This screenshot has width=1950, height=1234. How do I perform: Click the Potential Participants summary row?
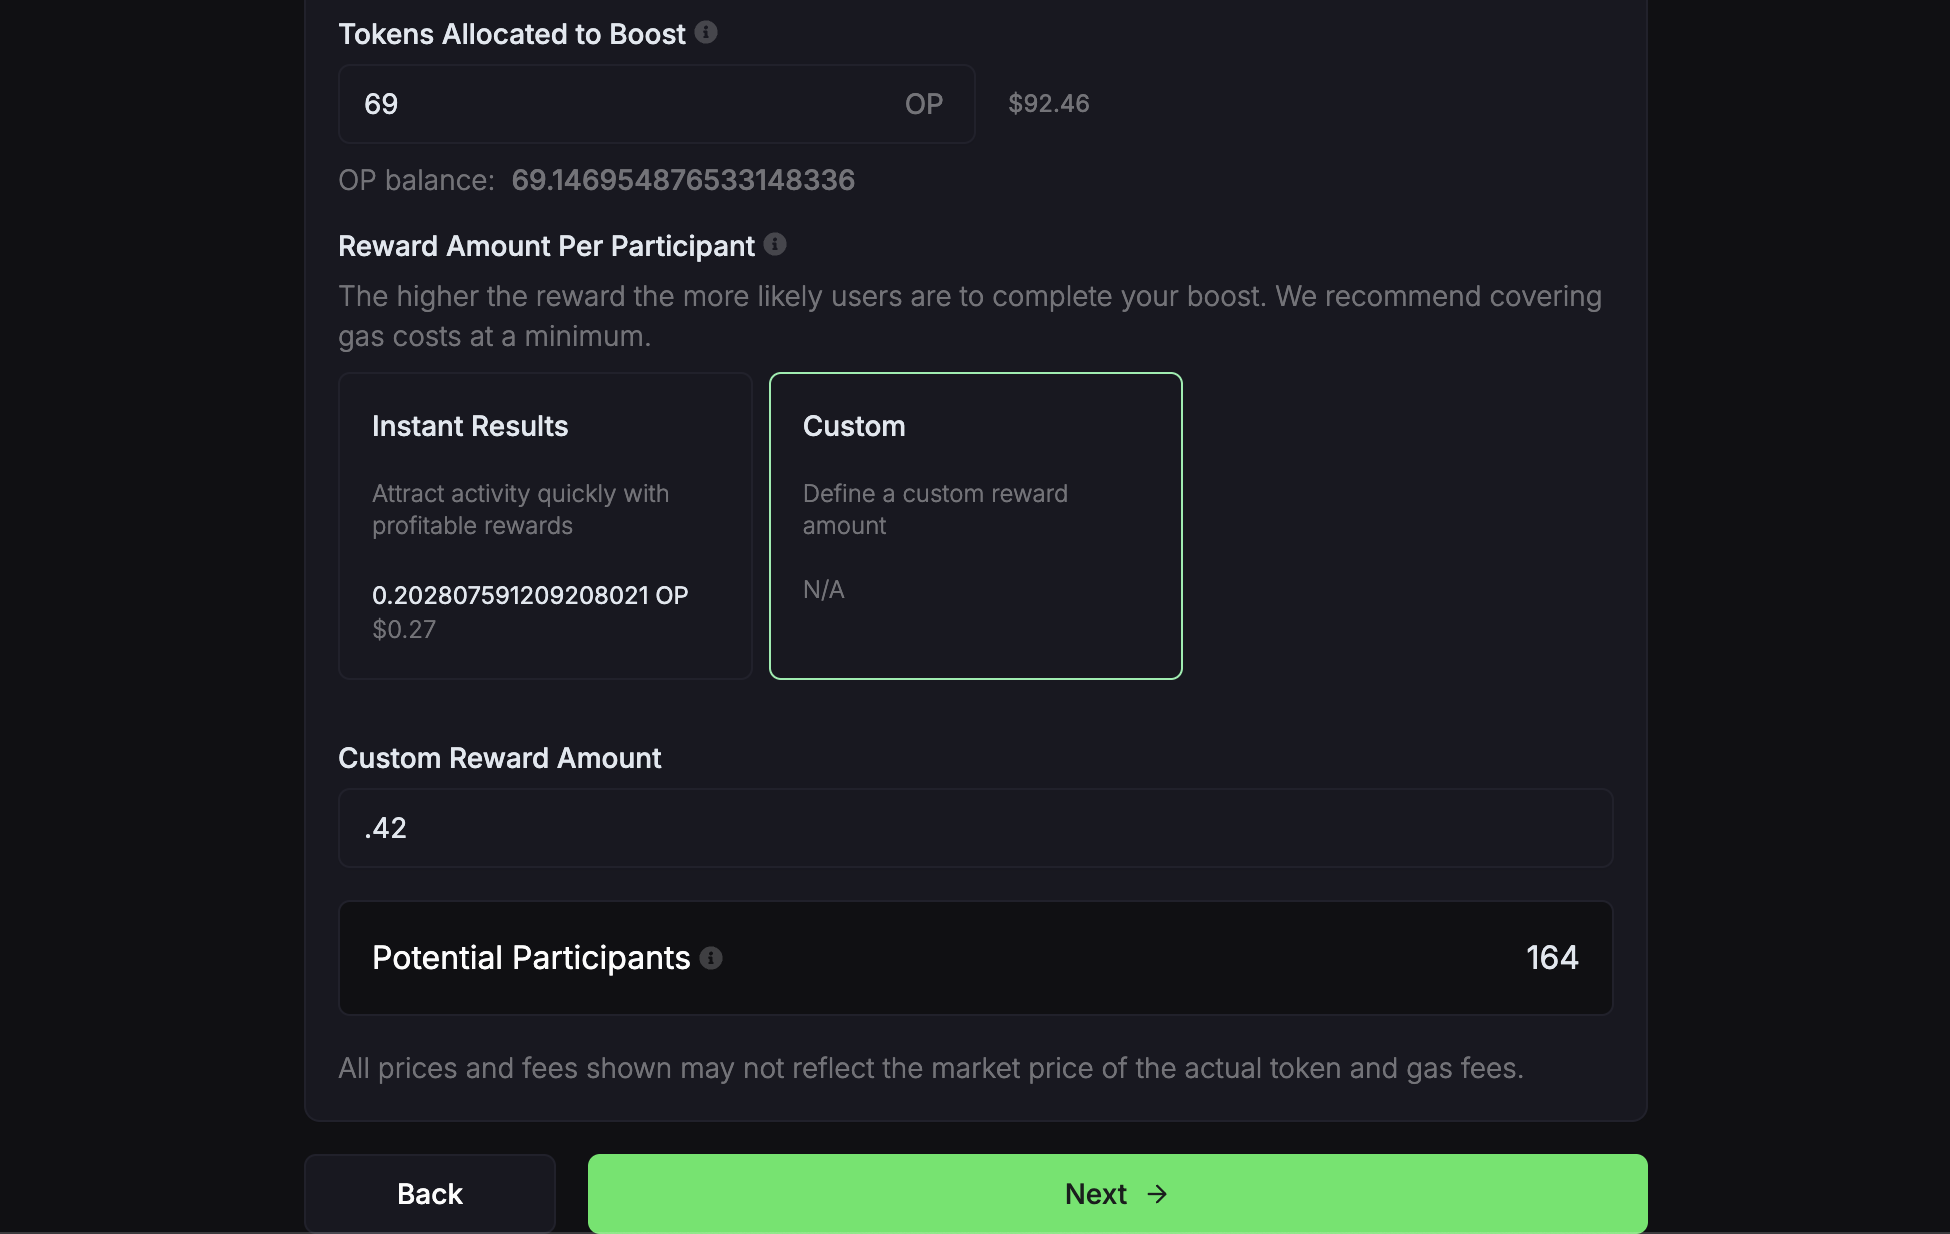[x=975, y=958]
